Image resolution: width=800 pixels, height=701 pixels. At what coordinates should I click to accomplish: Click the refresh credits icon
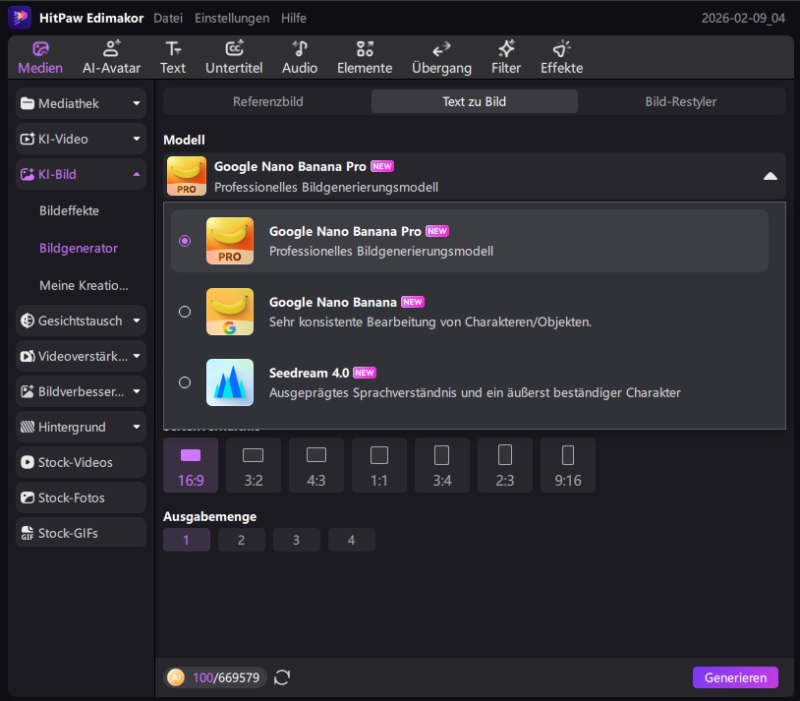(x=282, y=678)
